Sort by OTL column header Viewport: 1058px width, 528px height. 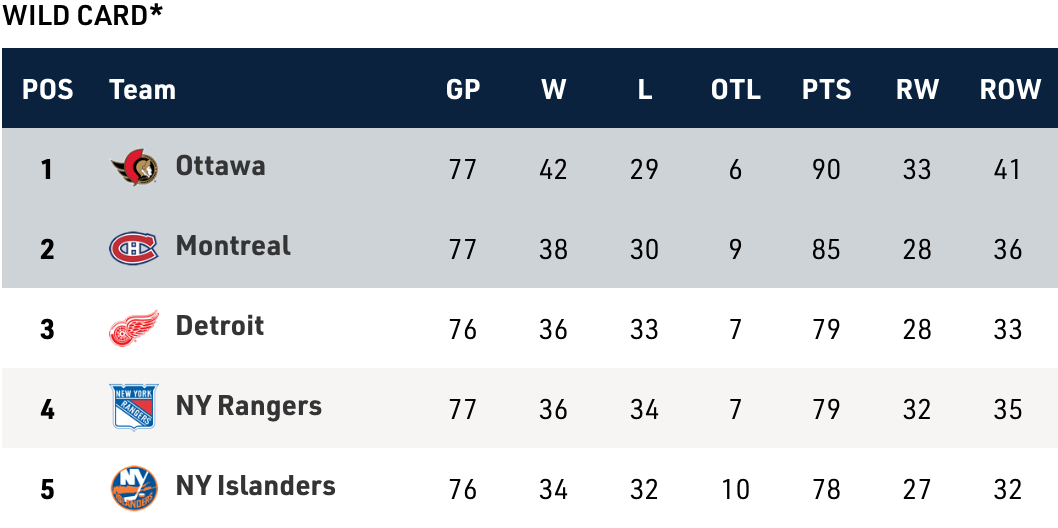735,90
